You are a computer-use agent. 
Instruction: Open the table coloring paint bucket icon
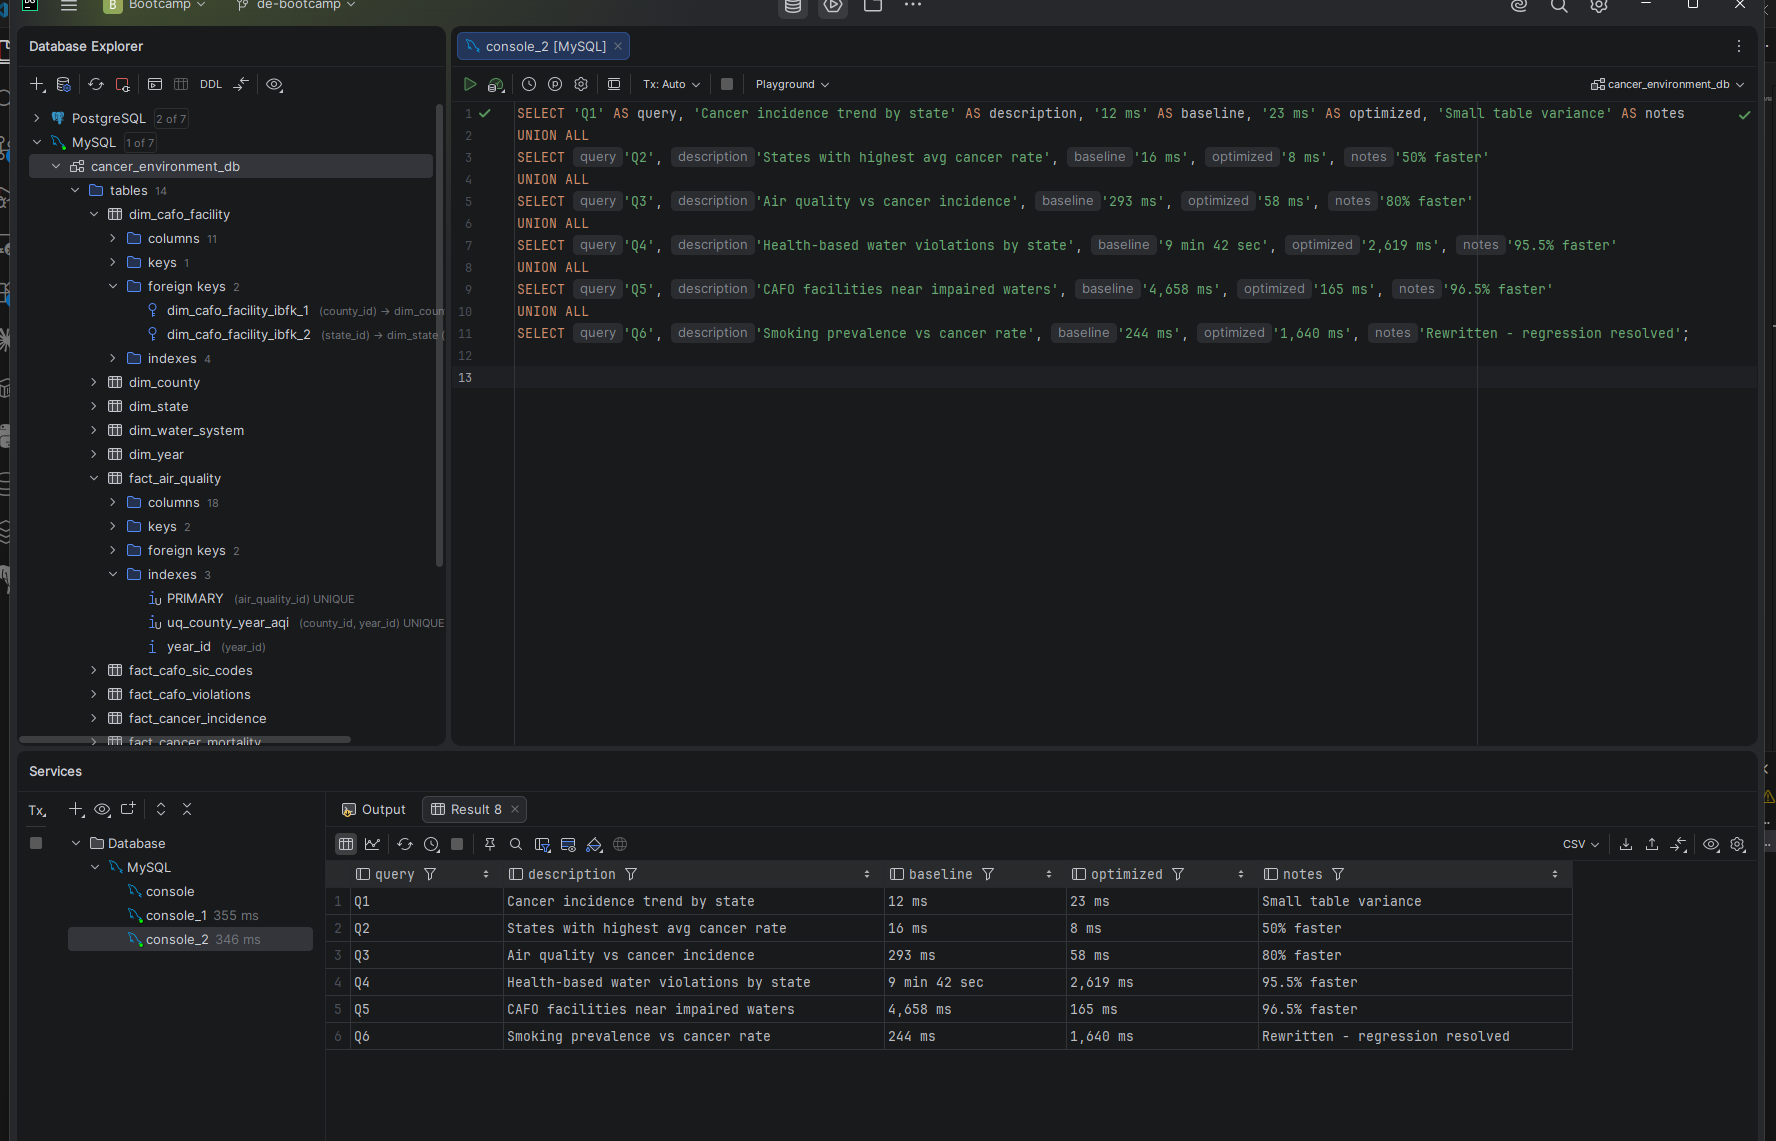pyautogui.click(x=594, y=844)
